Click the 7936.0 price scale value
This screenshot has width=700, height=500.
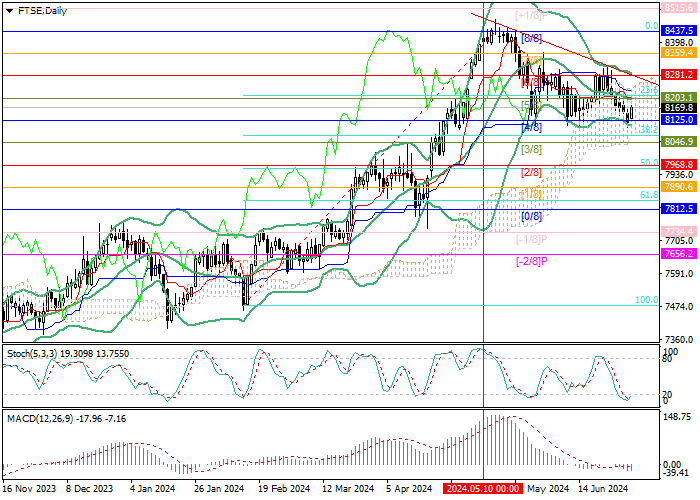coord(679,175)
